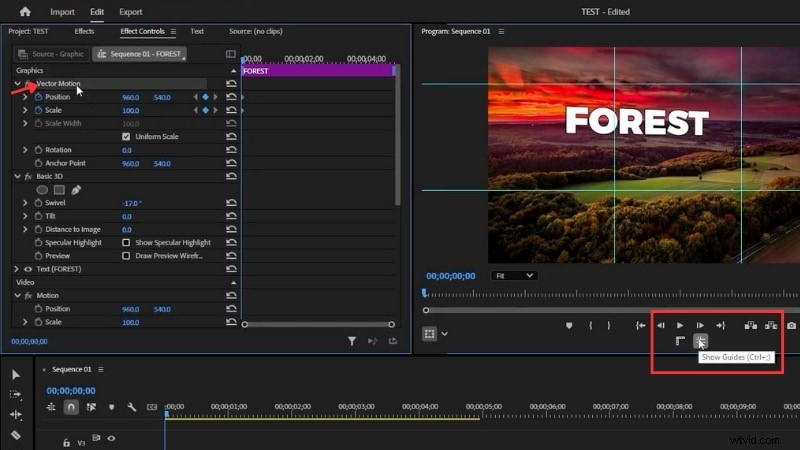Viewport: 800px width, 450px height.
Task: Open the filter properties funnel icon
Action: tap(352, 341)
